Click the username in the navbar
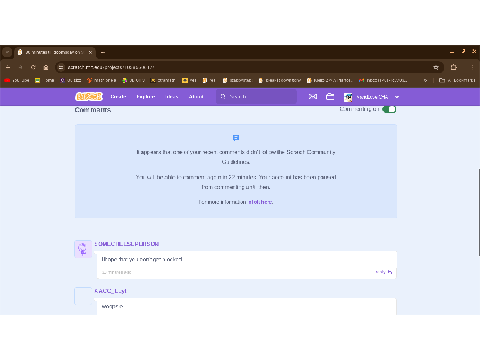 coord(372,97)
